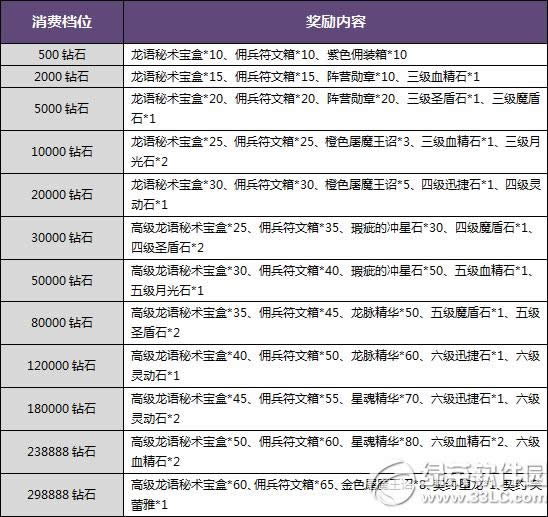Select the 500 钻石 tier cell

coord(62,55)
